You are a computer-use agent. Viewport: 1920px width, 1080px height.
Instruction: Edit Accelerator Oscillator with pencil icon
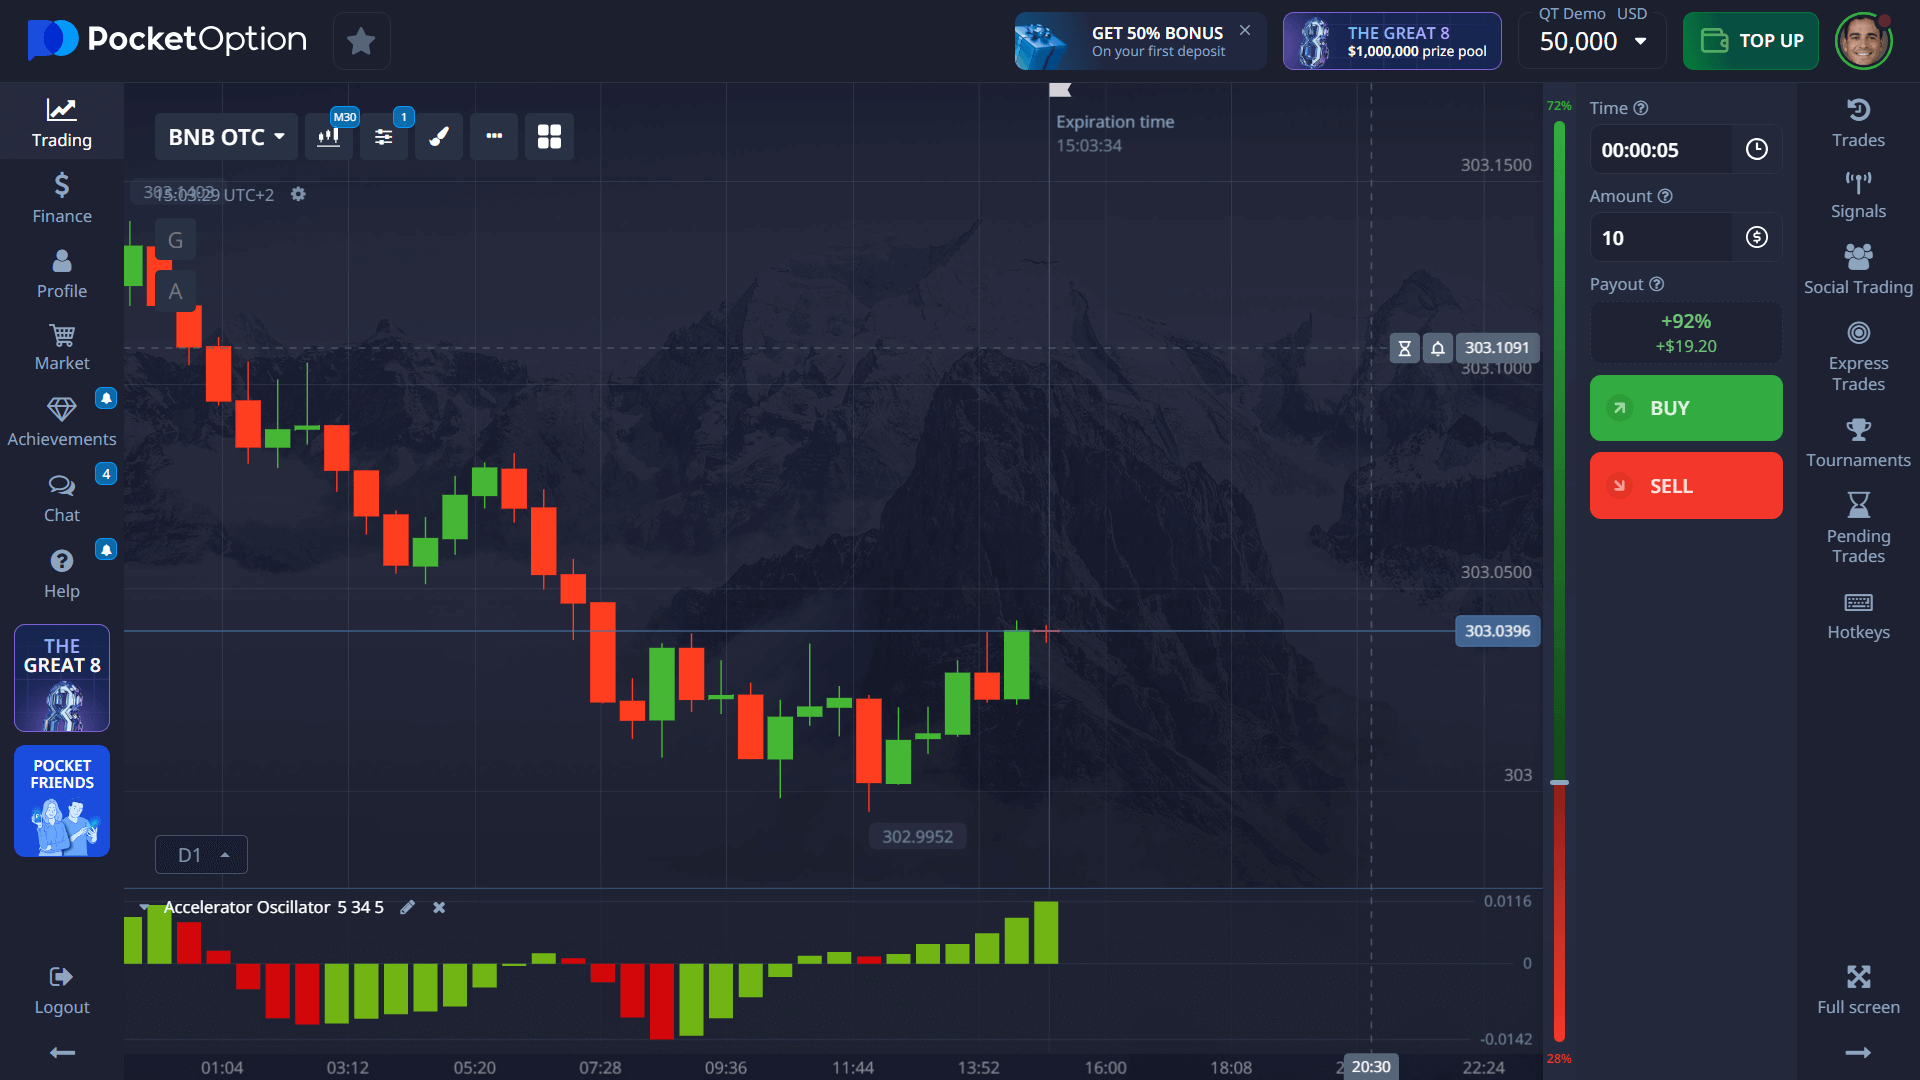[x=407, y=907]
